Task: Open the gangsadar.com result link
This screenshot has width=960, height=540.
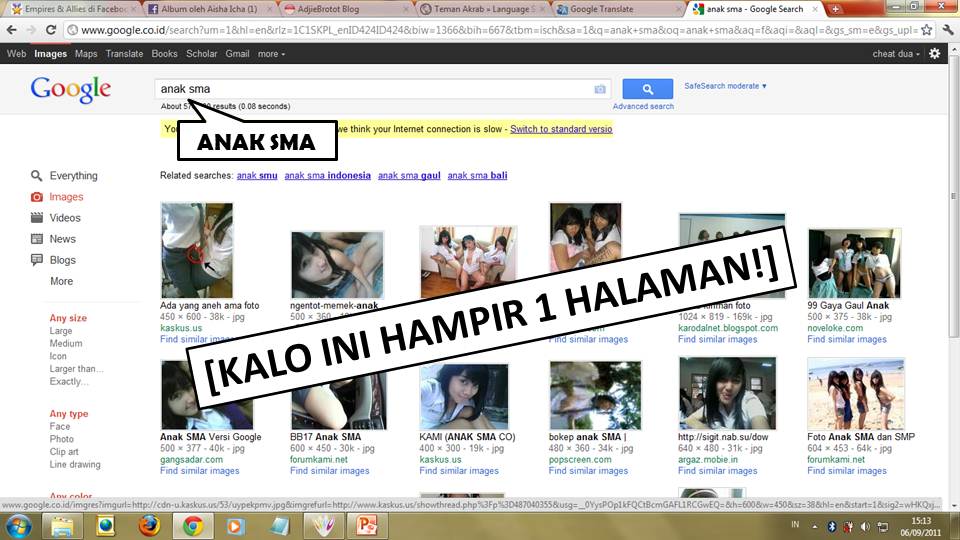Action: pyautogui.click(x=192, y=460)
